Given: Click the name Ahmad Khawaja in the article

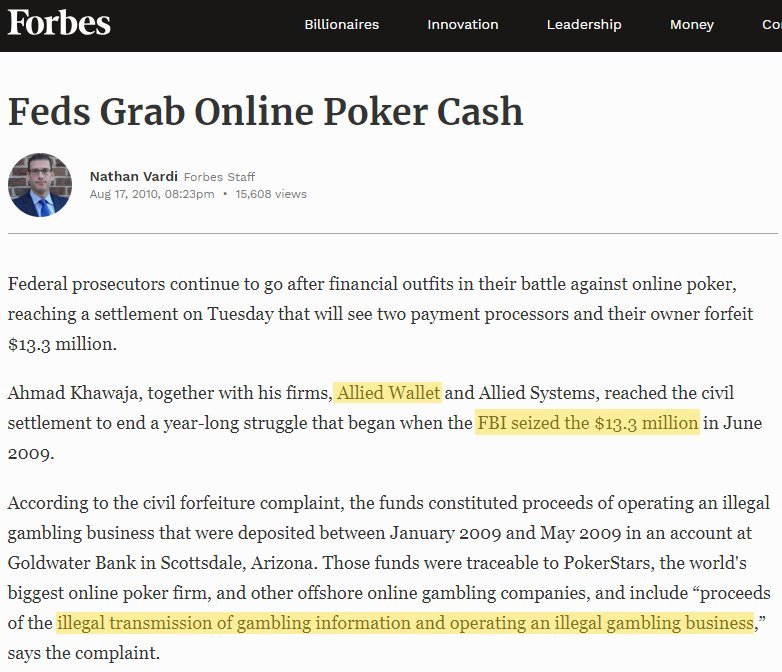Looking at the screenshot, I should pos(73,393).
